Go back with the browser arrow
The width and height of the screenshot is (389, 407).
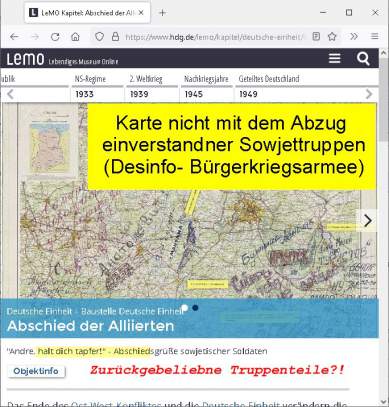14,37
